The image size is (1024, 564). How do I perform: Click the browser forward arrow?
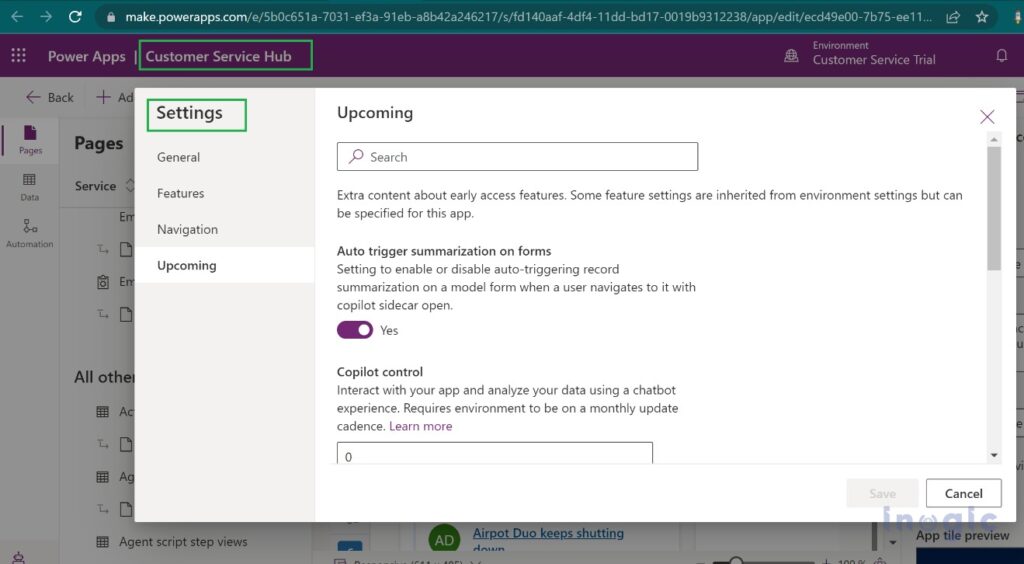pos(46,17)
